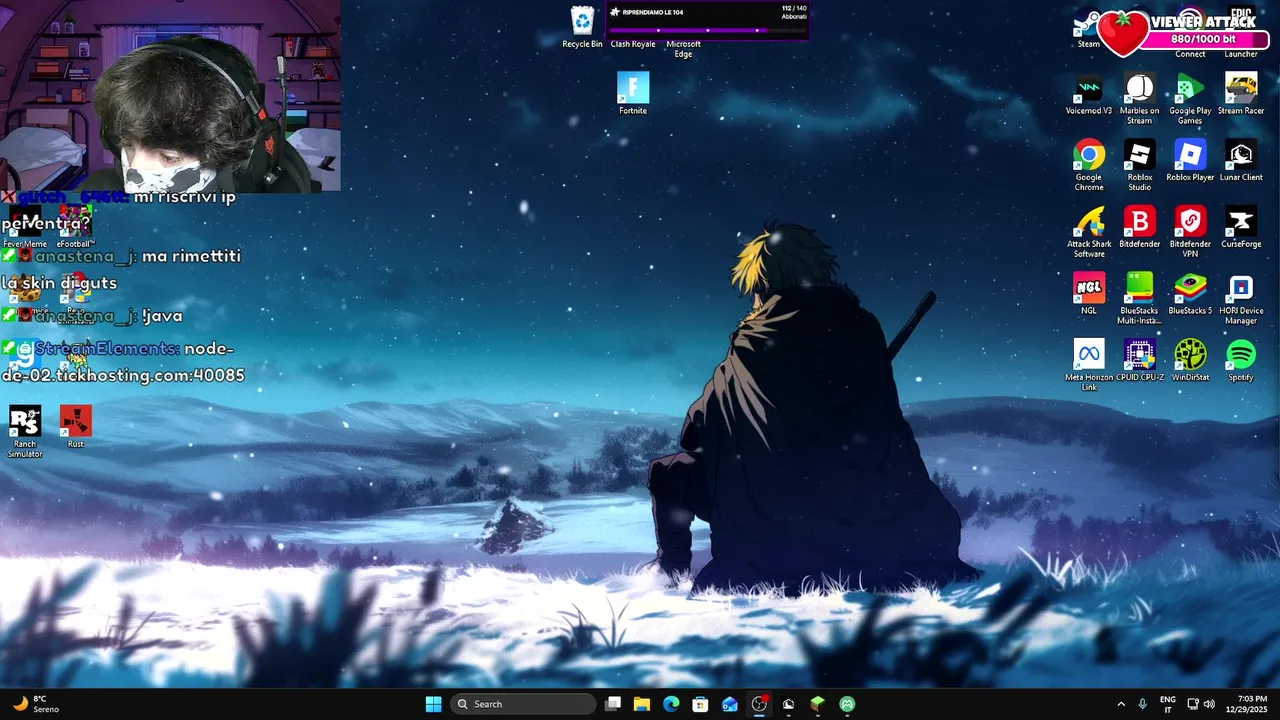The height and width of the screenshot is (720, 1280).
Task: Open Google Play Games shortcut
Action: [x=1190, y=98]
